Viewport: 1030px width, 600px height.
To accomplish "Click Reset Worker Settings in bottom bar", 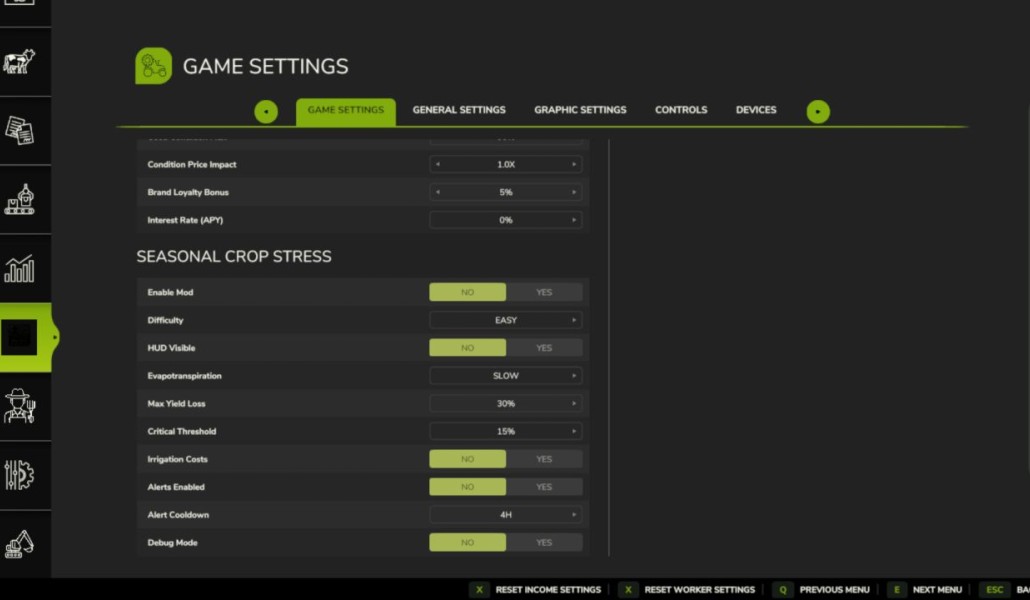I will (700, 589).
